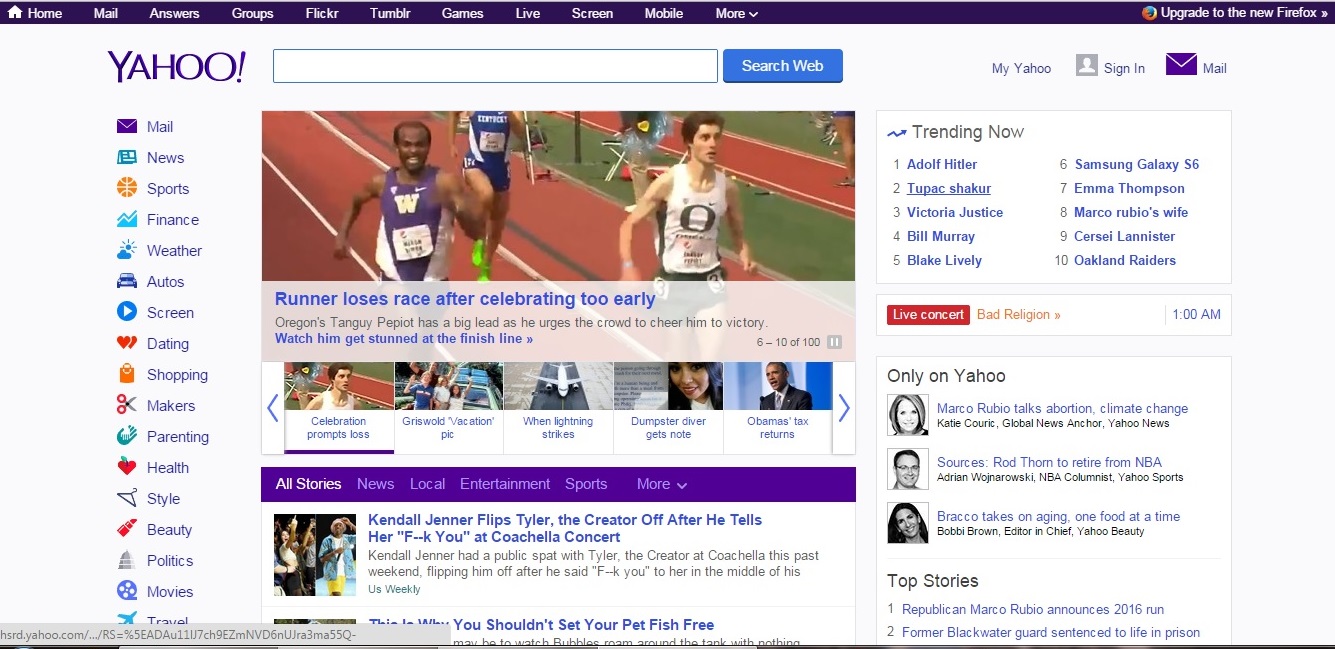Click the Upgrade to the new Firefox link
This screenshot has height=649, width=1335.
(1244, 13)
